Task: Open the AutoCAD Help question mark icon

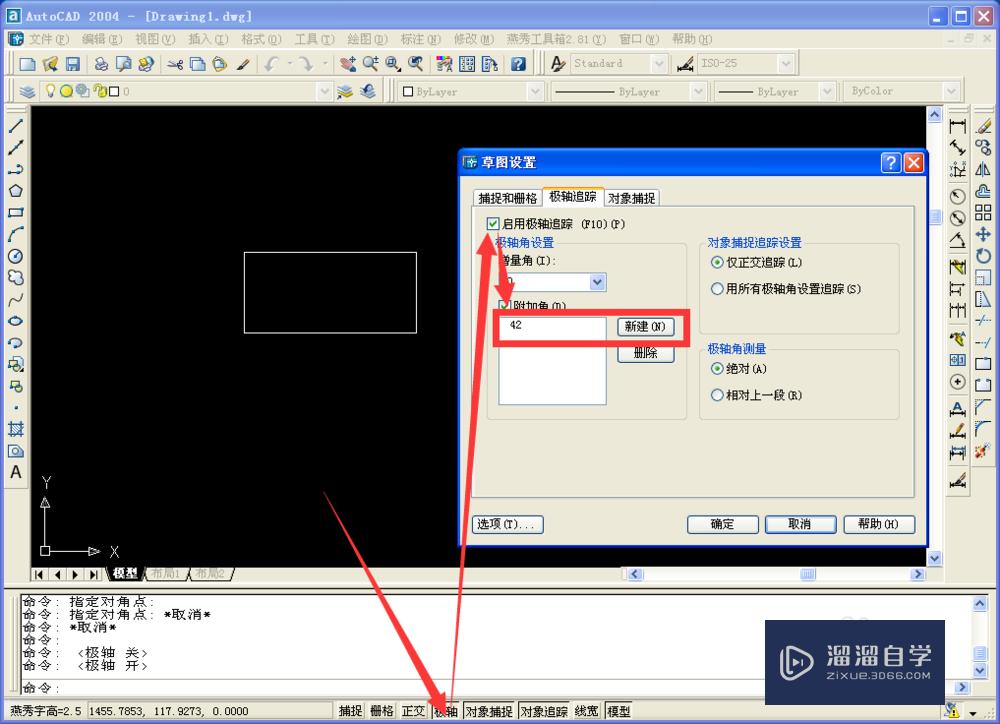Action: point(519,63)
